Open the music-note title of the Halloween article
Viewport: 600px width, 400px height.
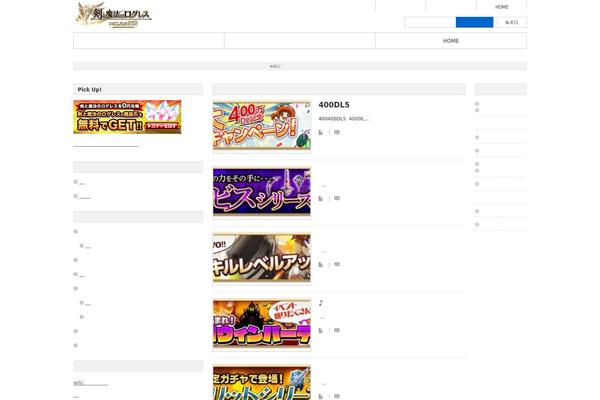click(x=321, y=303)
